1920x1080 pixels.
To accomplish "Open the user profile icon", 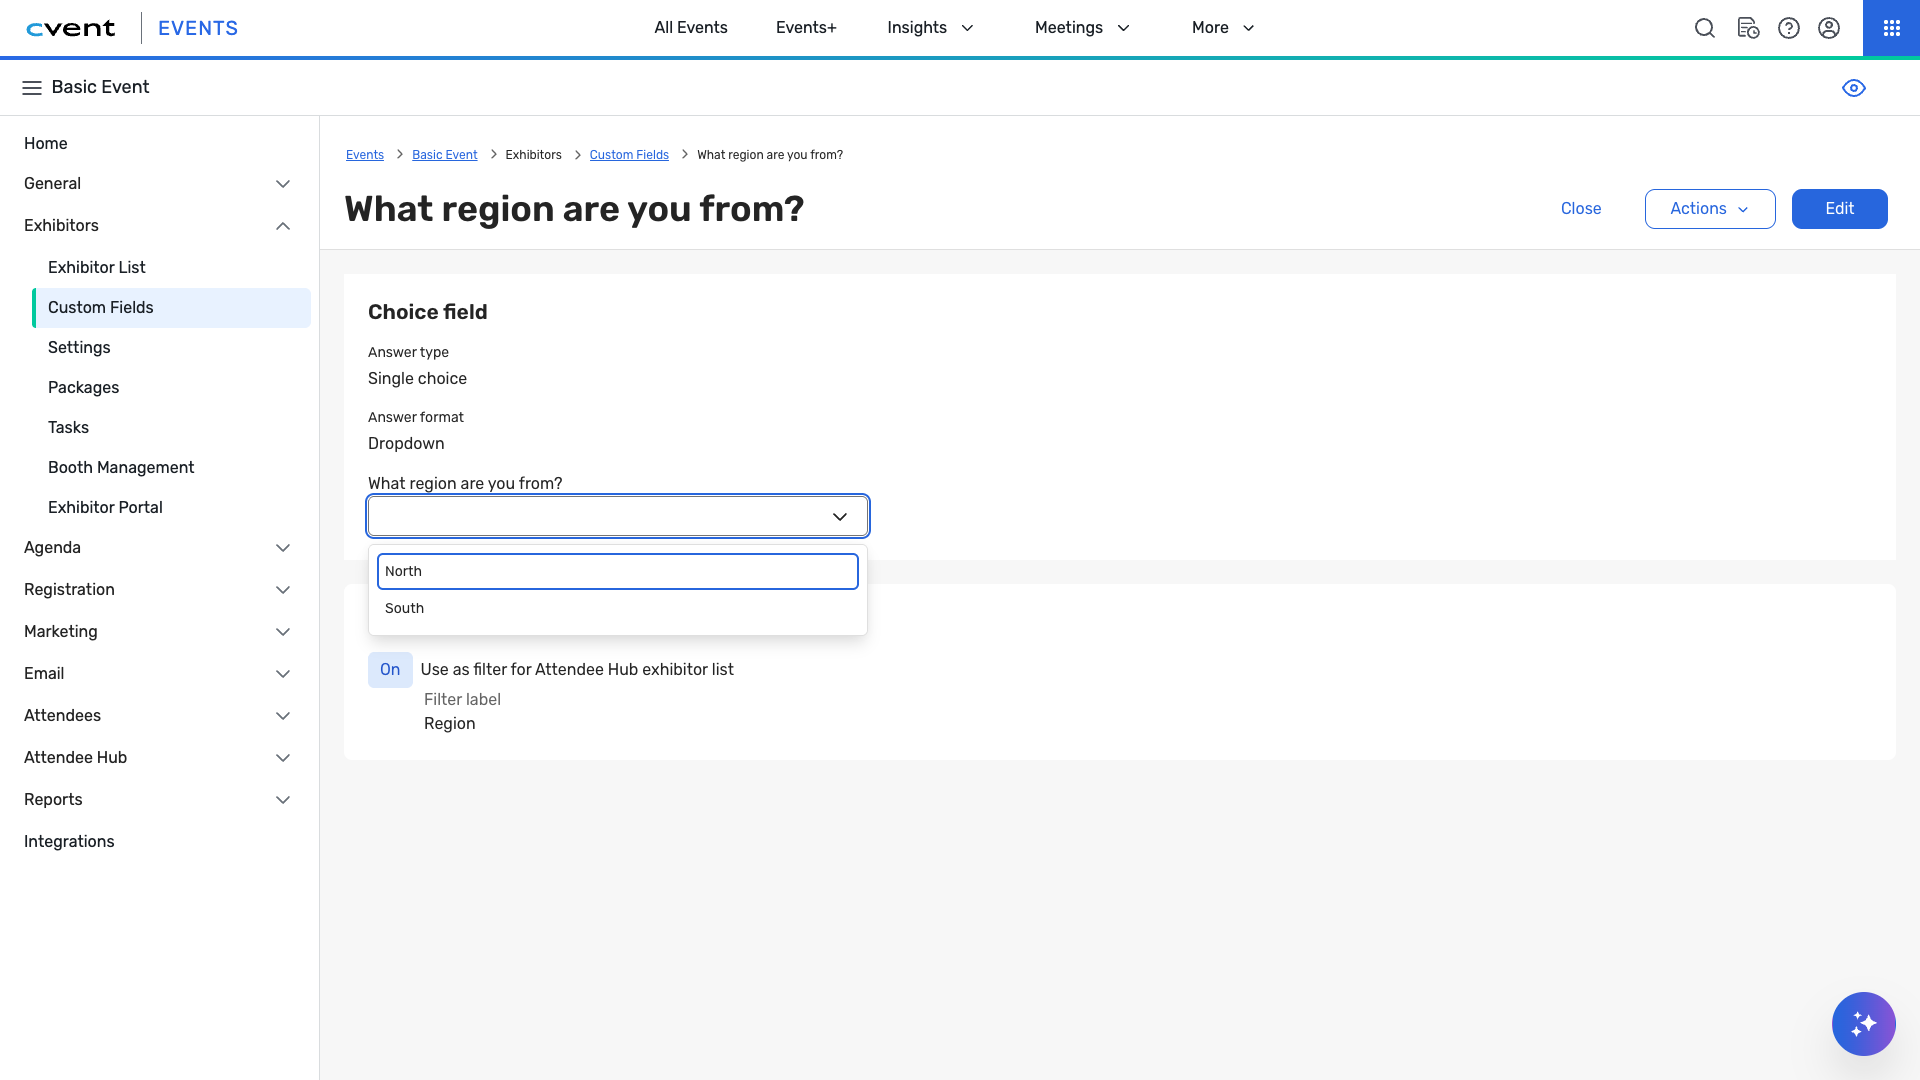I will [x=1829, y=28].
